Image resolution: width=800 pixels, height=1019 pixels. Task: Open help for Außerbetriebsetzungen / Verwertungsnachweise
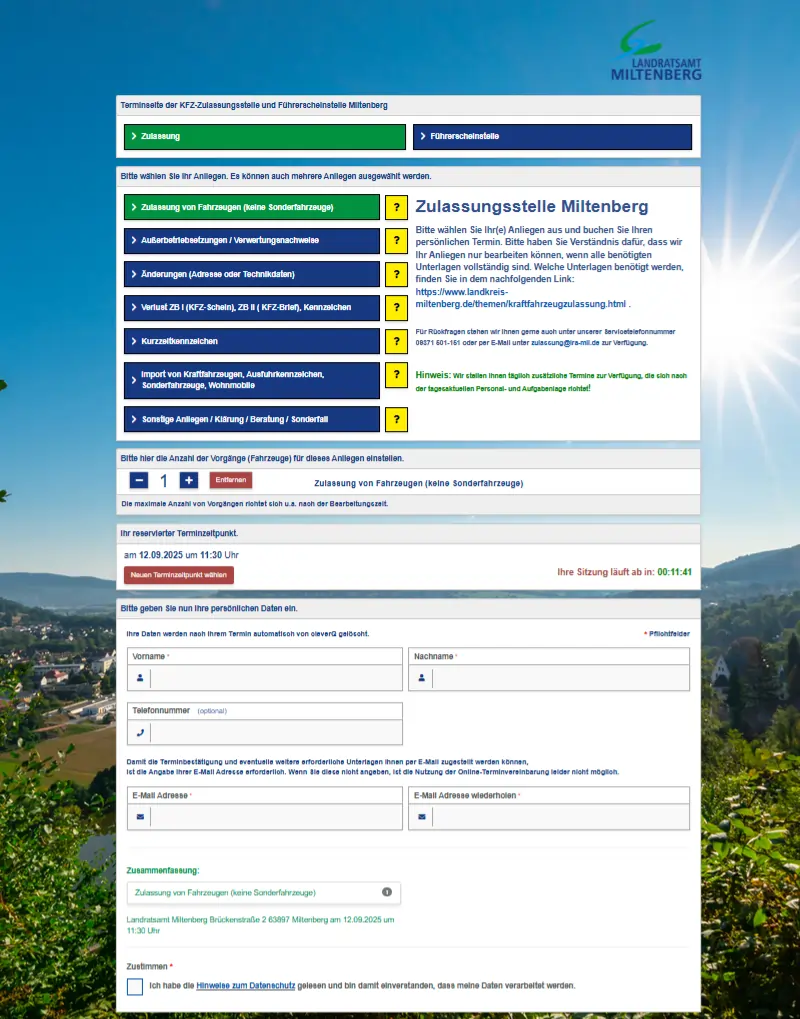tap(396, 241)
